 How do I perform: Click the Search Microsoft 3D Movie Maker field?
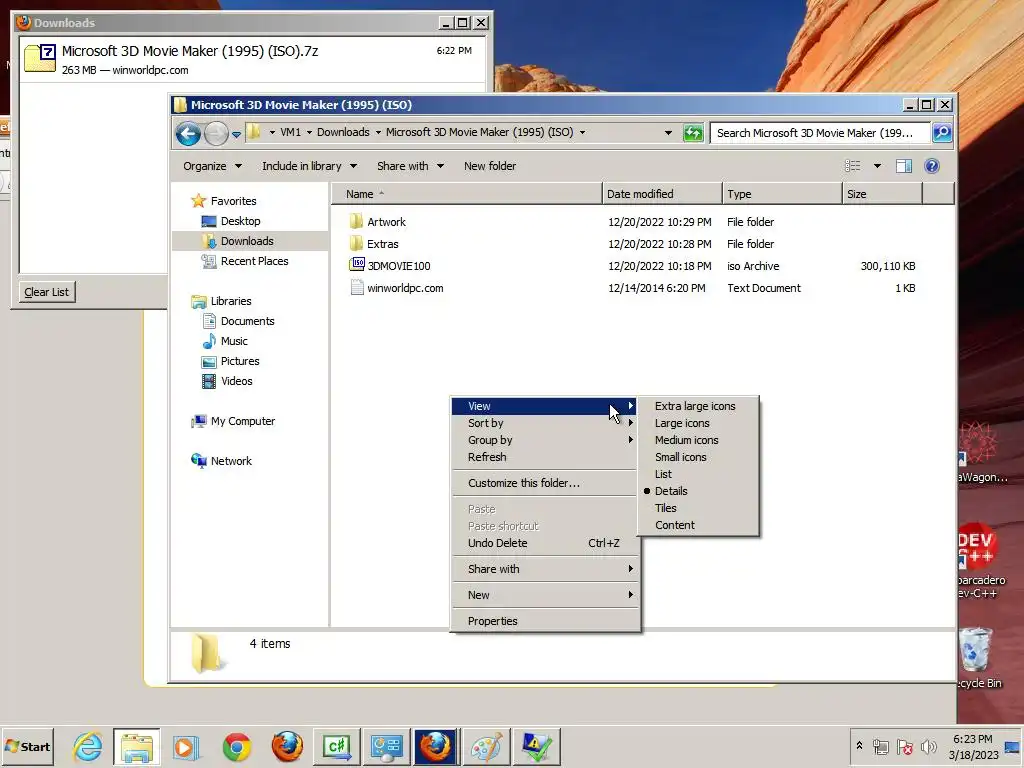coord(820,133)
